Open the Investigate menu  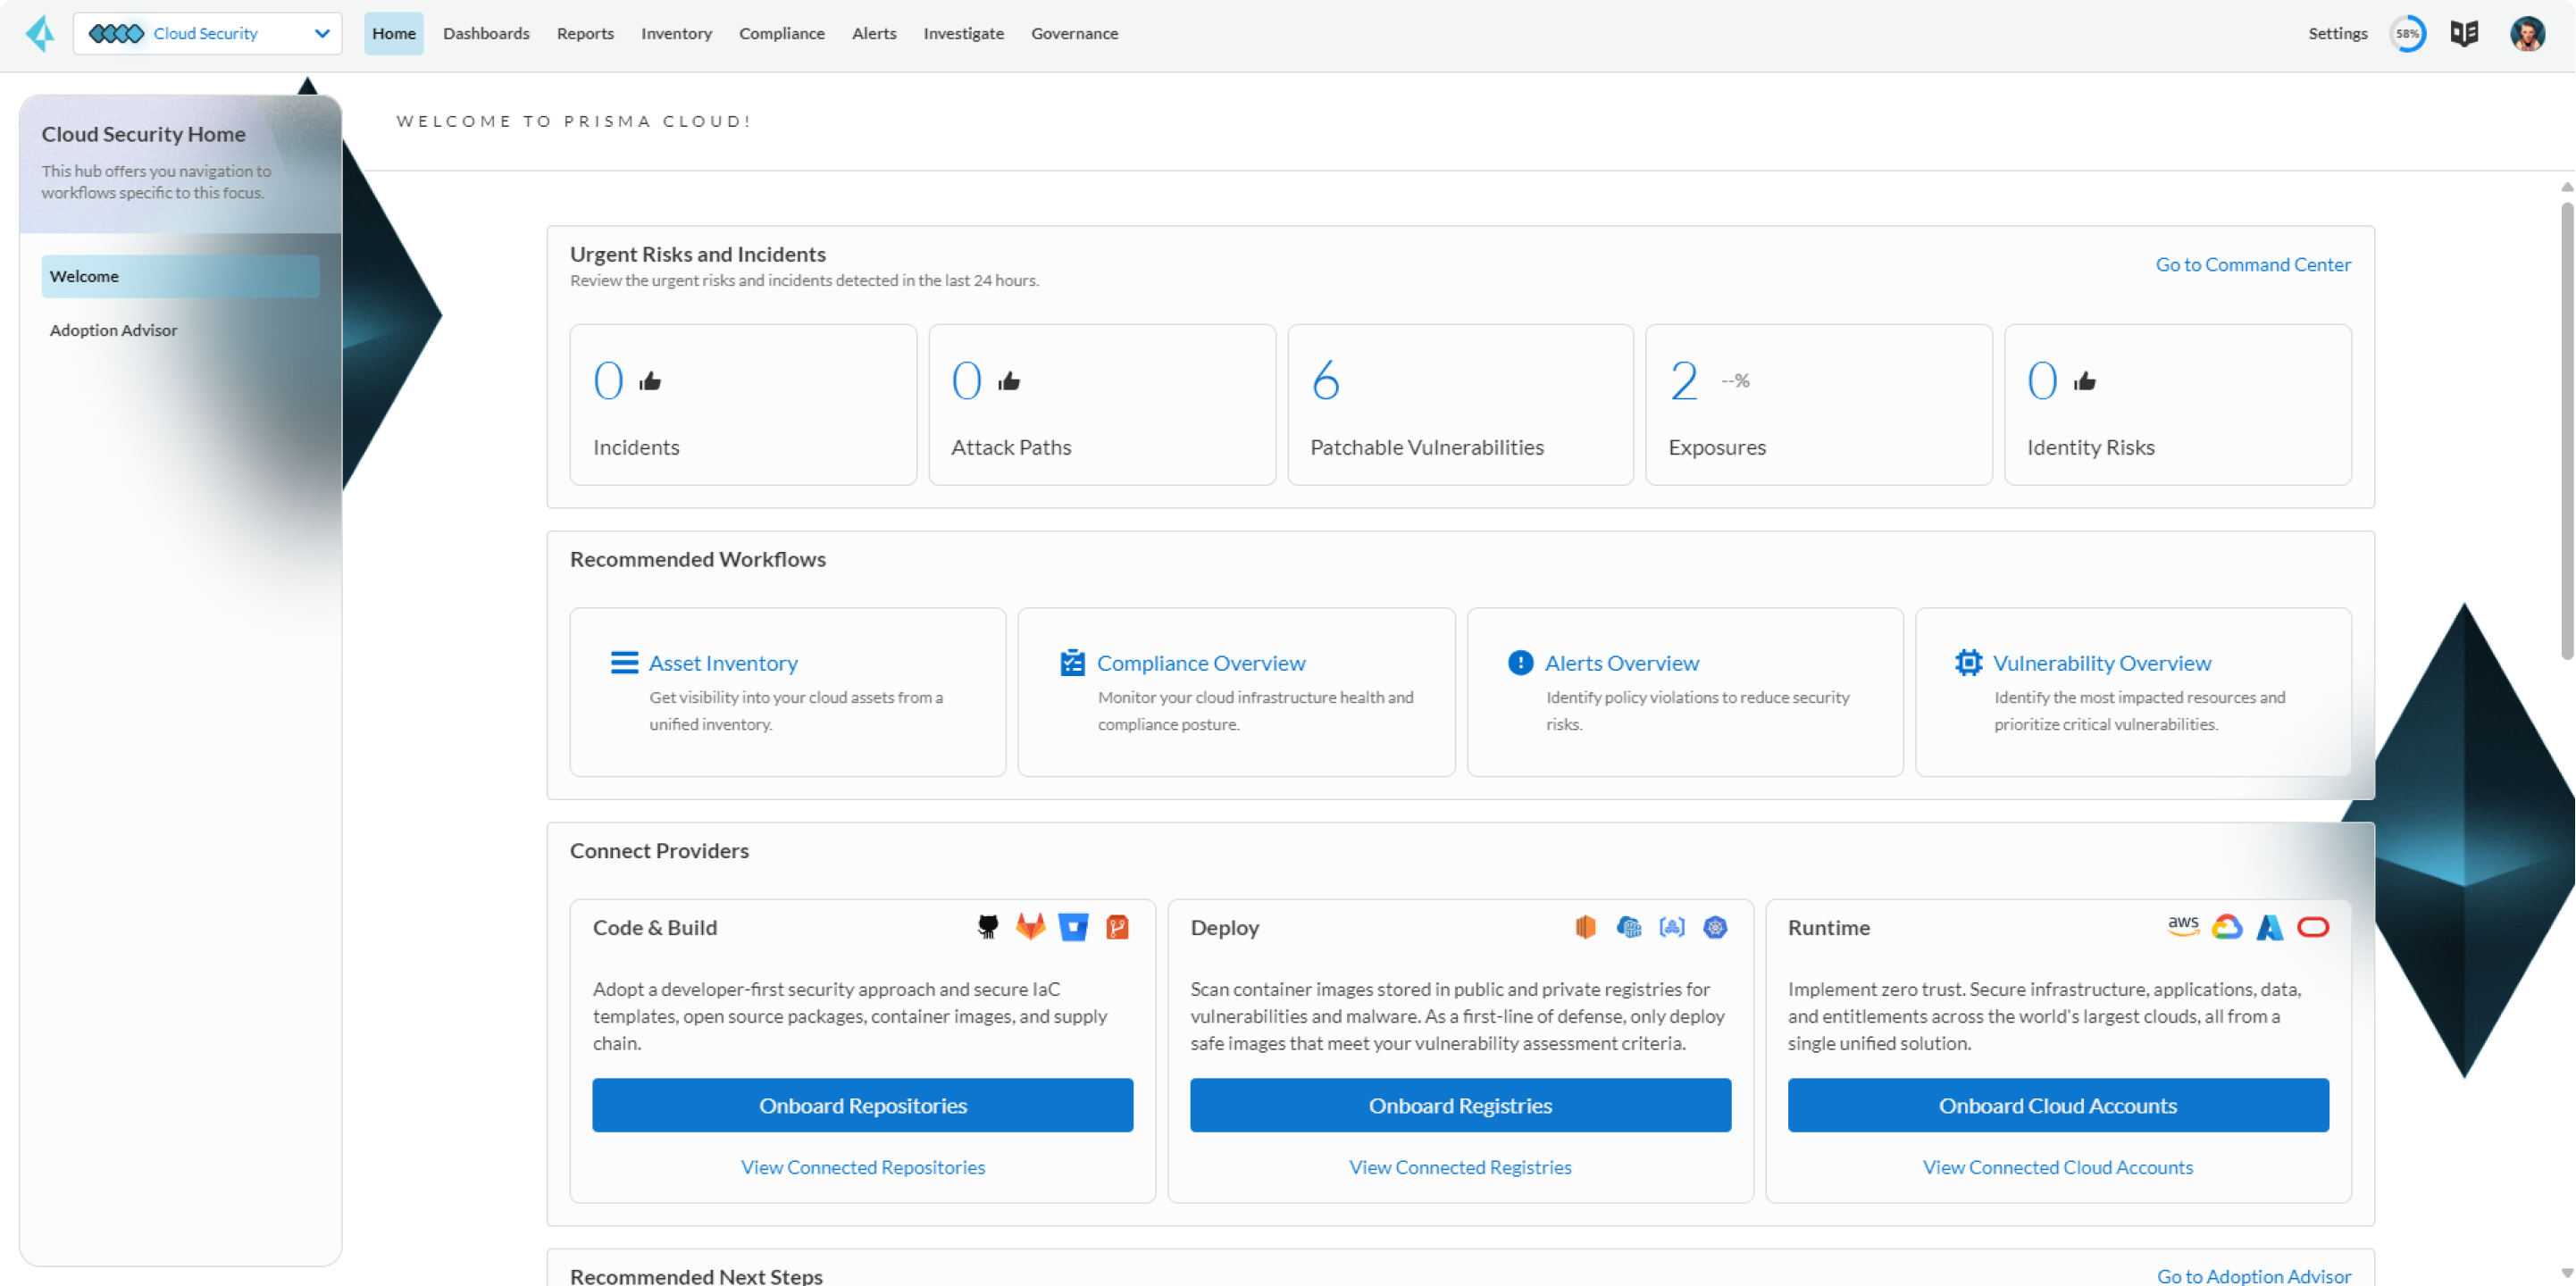963,33
